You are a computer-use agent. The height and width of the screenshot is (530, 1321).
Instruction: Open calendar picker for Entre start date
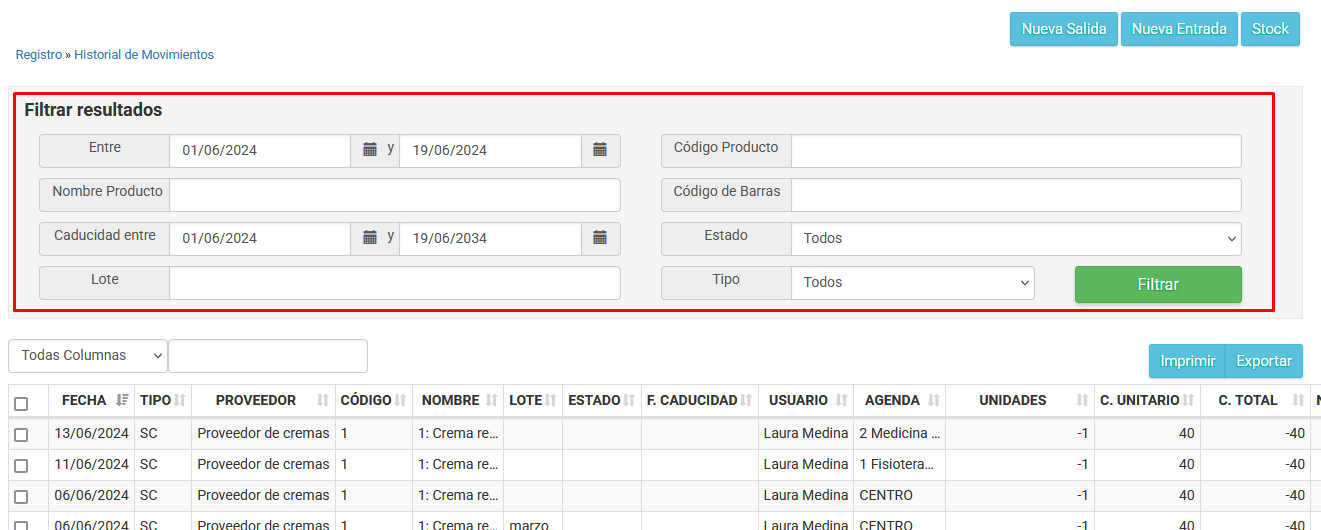[x=369, y=150]
